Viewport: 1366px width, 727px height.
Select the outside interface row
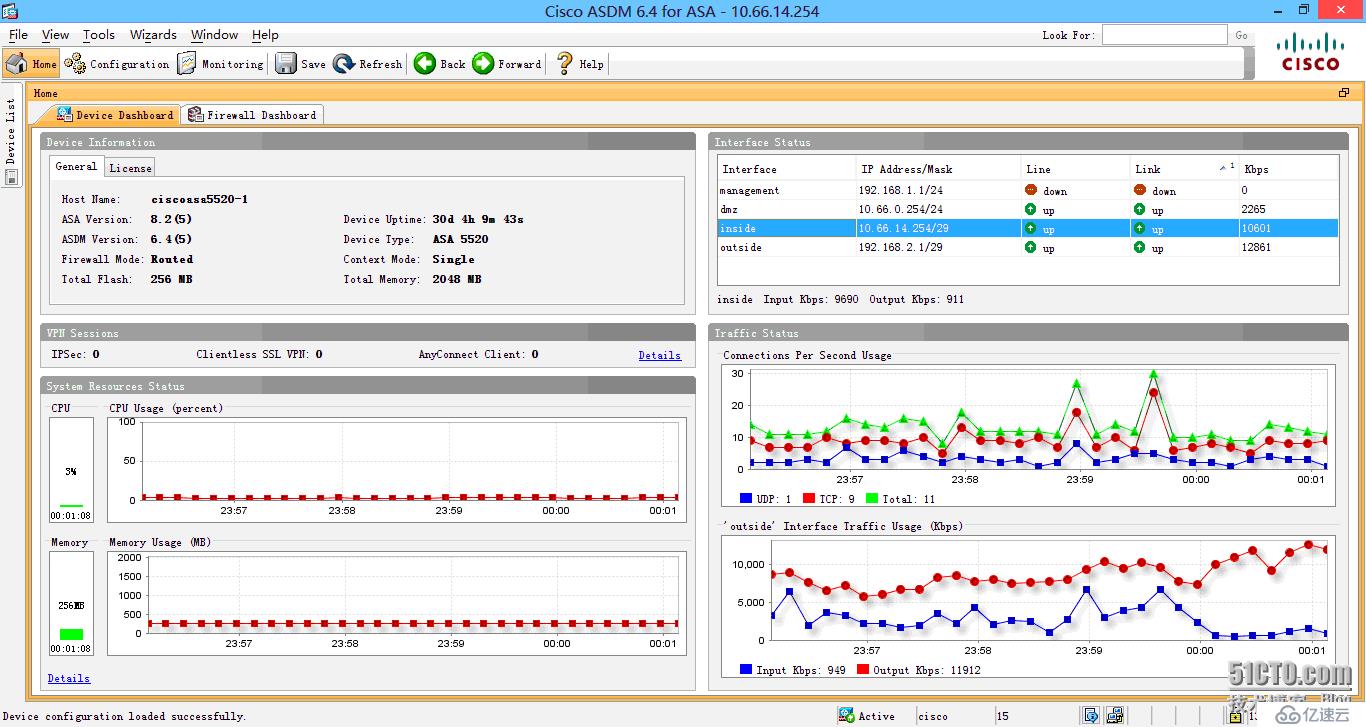pyautogui.click(x=1028, y=247)
